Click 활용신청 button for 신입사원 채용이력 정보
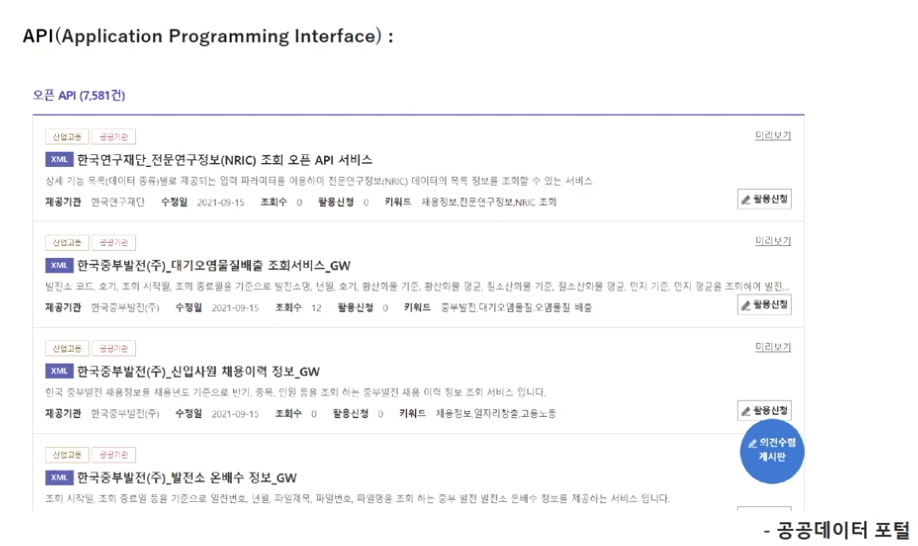Screen dimensions: 918x546 pyautogui.click(x=764, y=411)
